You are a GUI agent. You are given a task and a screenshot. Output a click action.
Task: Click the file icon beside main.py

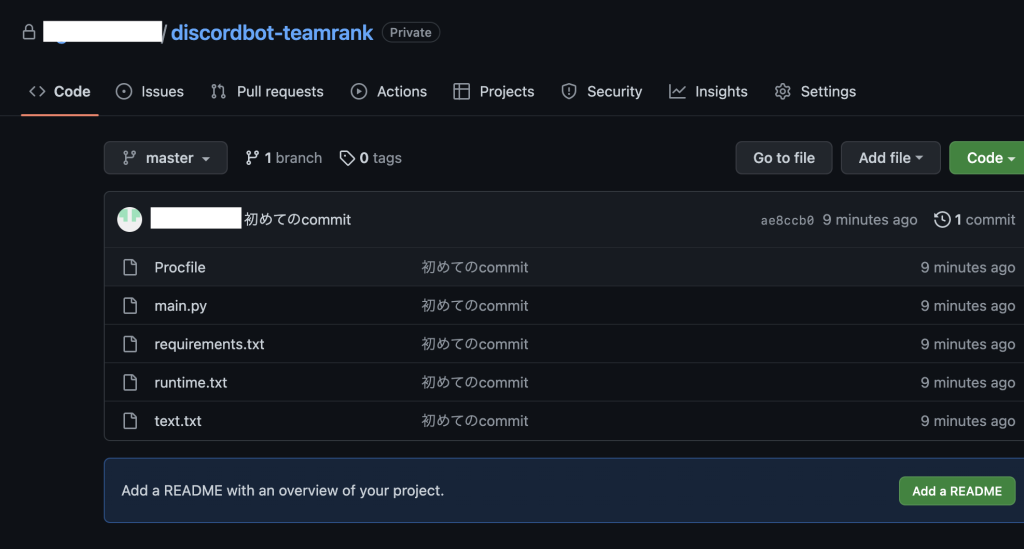pyautogui.click(x=130, y=306)
